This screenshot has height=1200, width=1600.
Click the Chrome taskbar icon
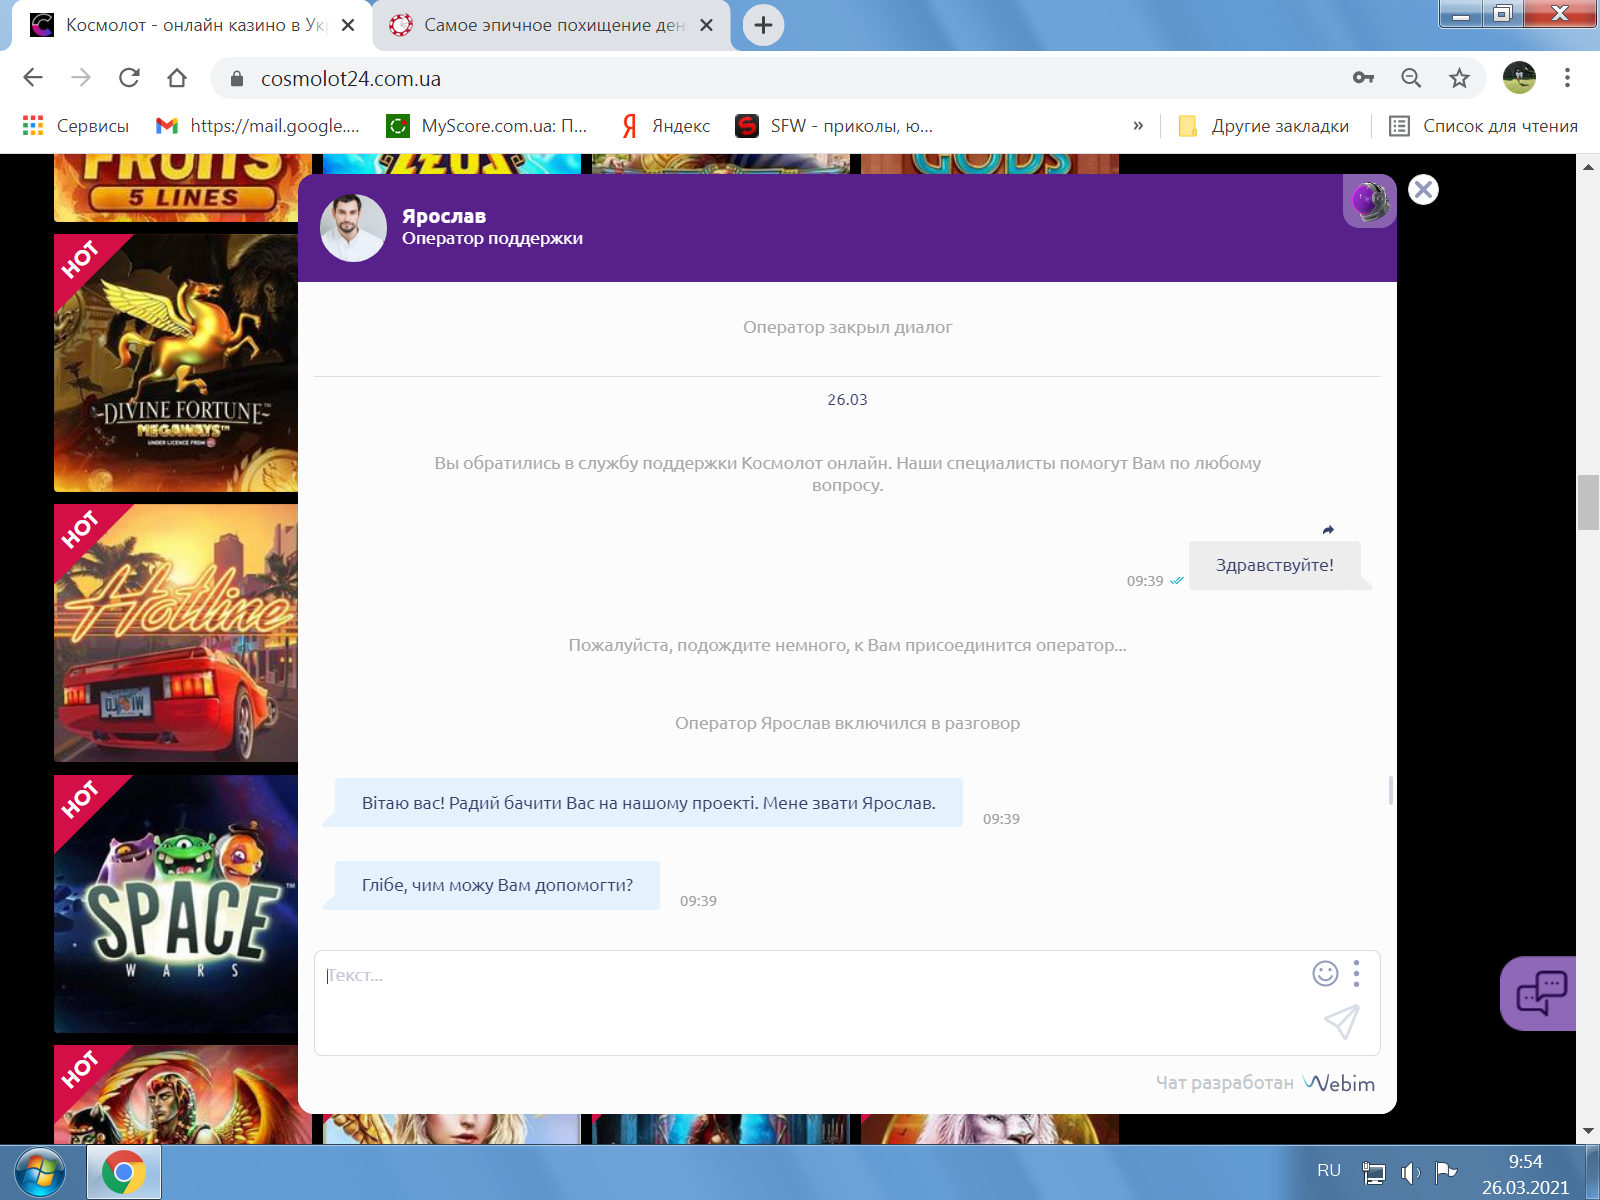(x=123, y=1173)
